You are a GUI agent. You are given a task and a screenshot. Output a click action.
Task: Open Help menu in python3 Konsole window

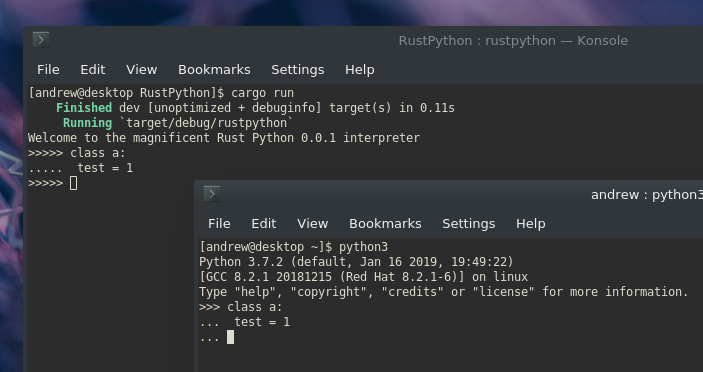[531, 224]
